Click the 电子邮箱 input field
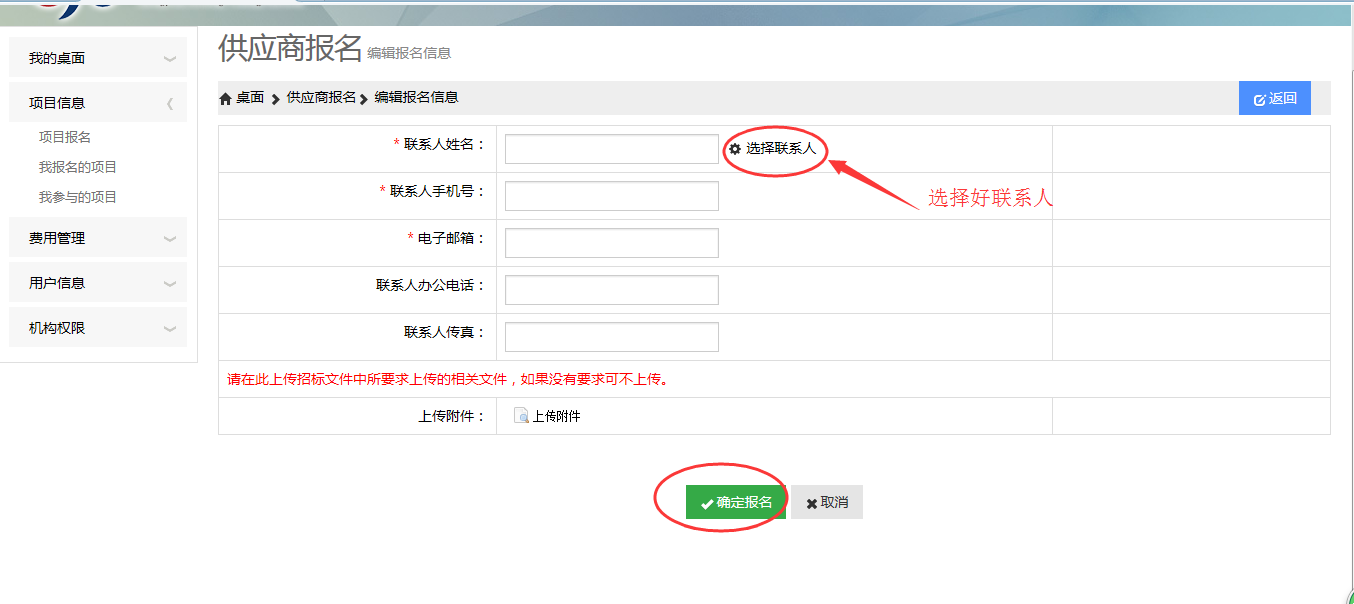The width and height of the screenshot is (1354, 604). pyautogui.click(x=611, y=243)
